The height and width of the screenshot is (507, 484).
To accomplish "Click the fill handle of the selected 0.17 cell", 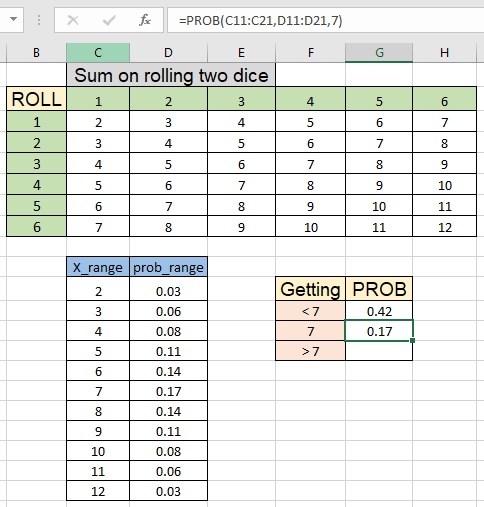I will [413, 340].
